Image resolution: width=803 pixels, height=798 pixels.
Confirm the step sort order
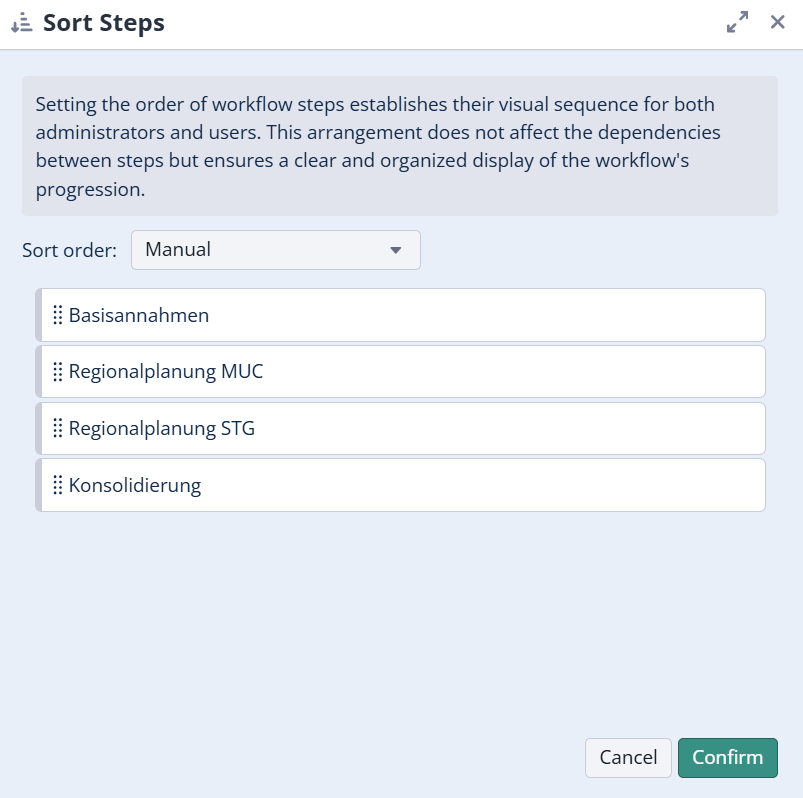click(727, 757)
